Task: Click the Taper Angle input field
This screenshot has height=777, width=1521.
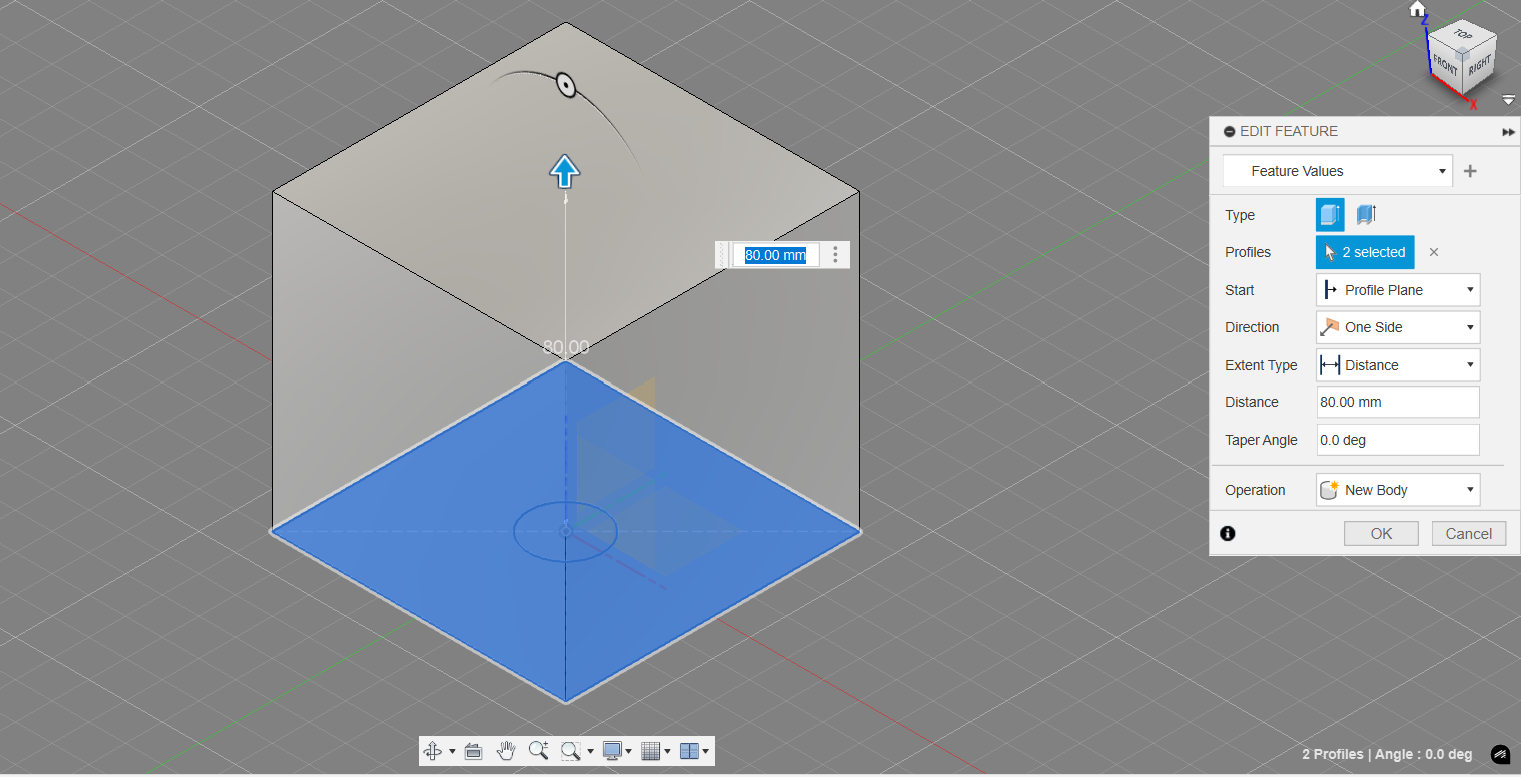Action: (1398, 440)
